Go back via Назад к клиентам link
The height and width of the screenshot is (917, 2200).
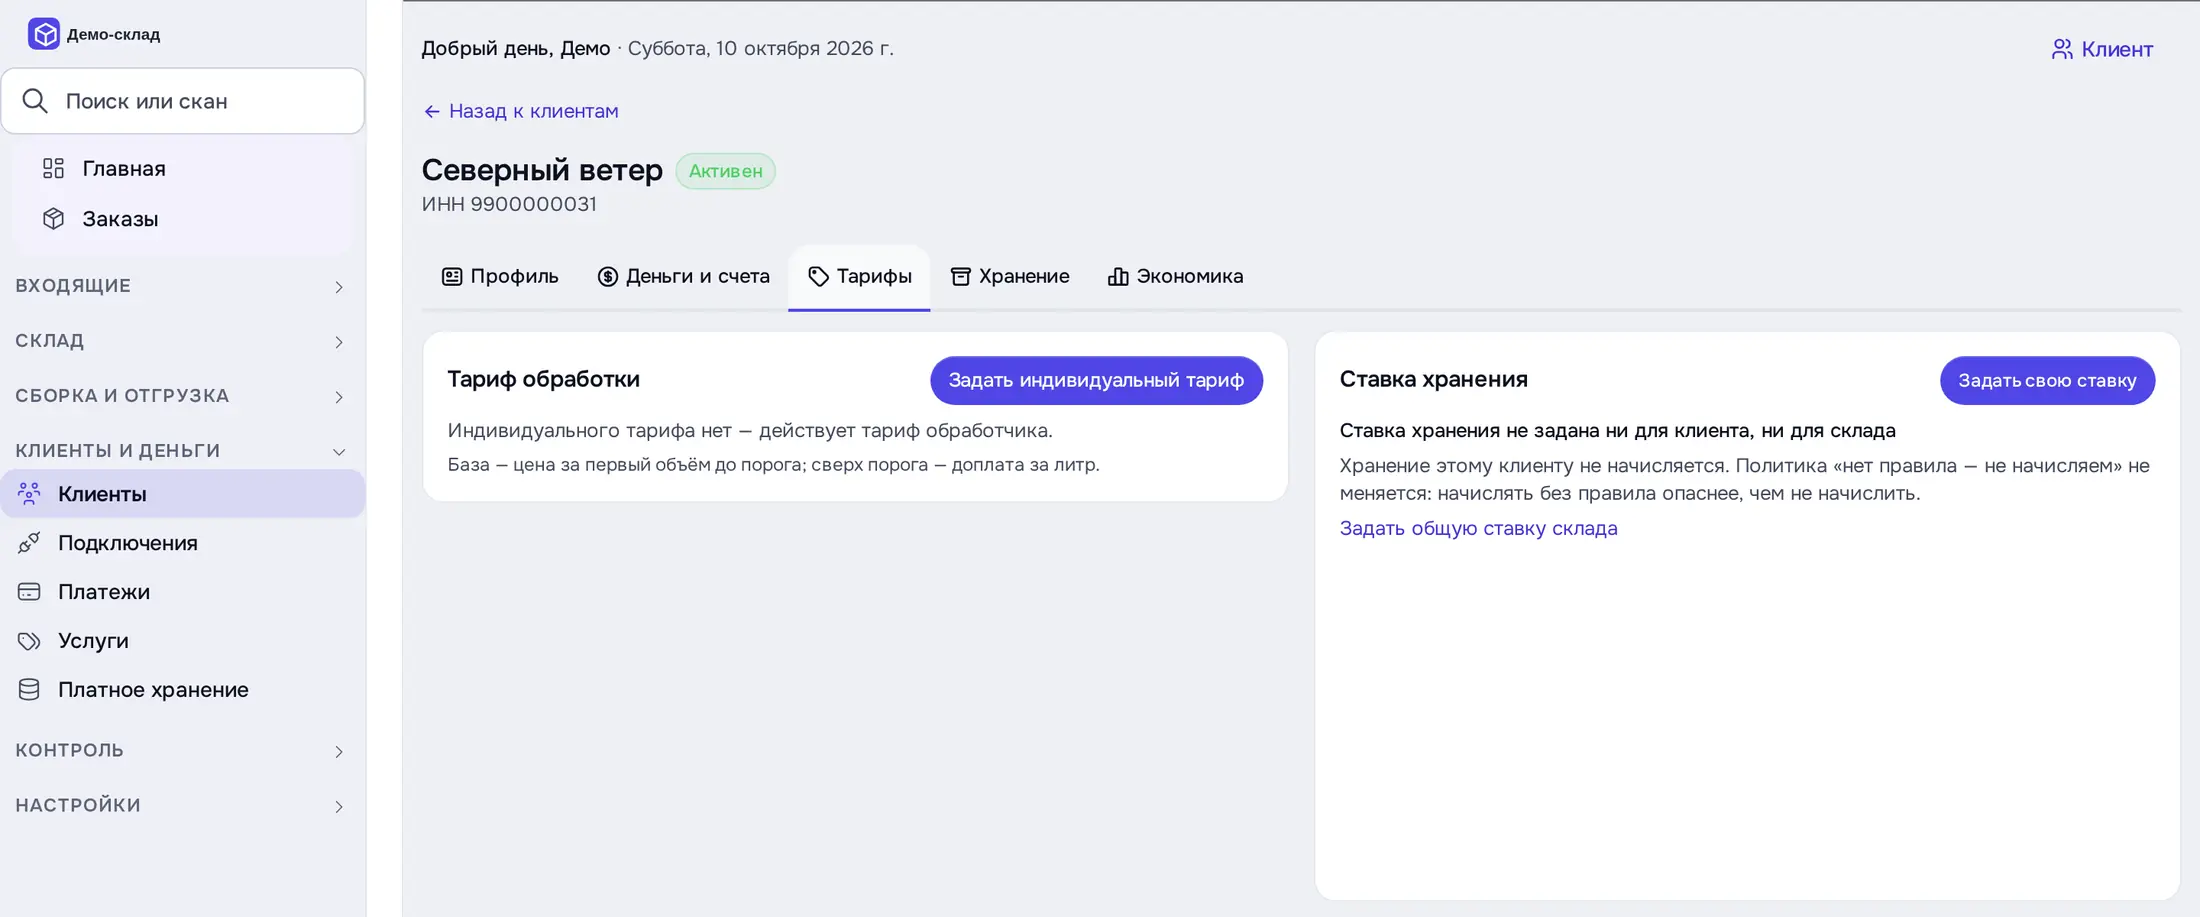pyautogui.click(x=520, y=111)
